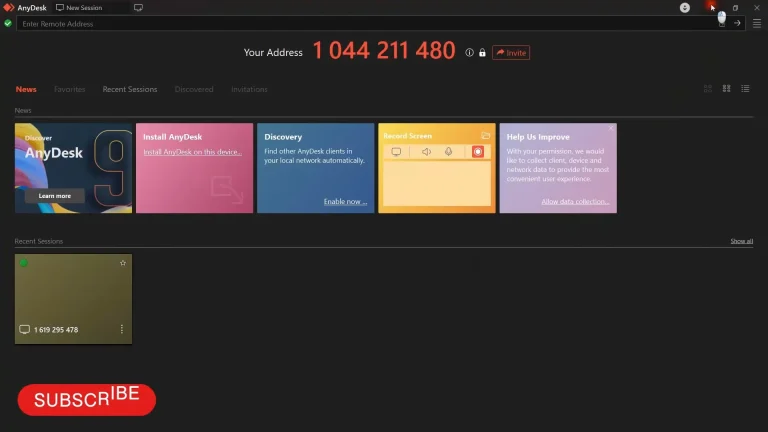This screenshot has height=432, width=768.
Task: Open the hamburger main menu
Action: [x=757, y=23]
